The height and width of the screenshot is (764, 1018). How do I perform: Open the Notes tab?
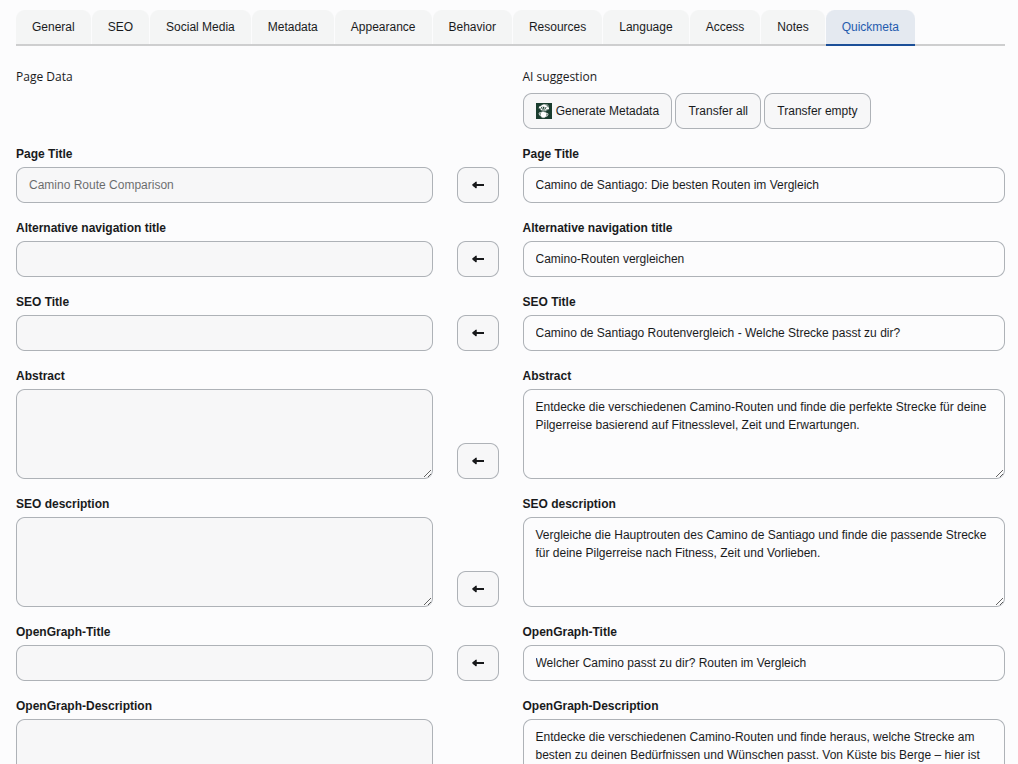tap(793, 27)
